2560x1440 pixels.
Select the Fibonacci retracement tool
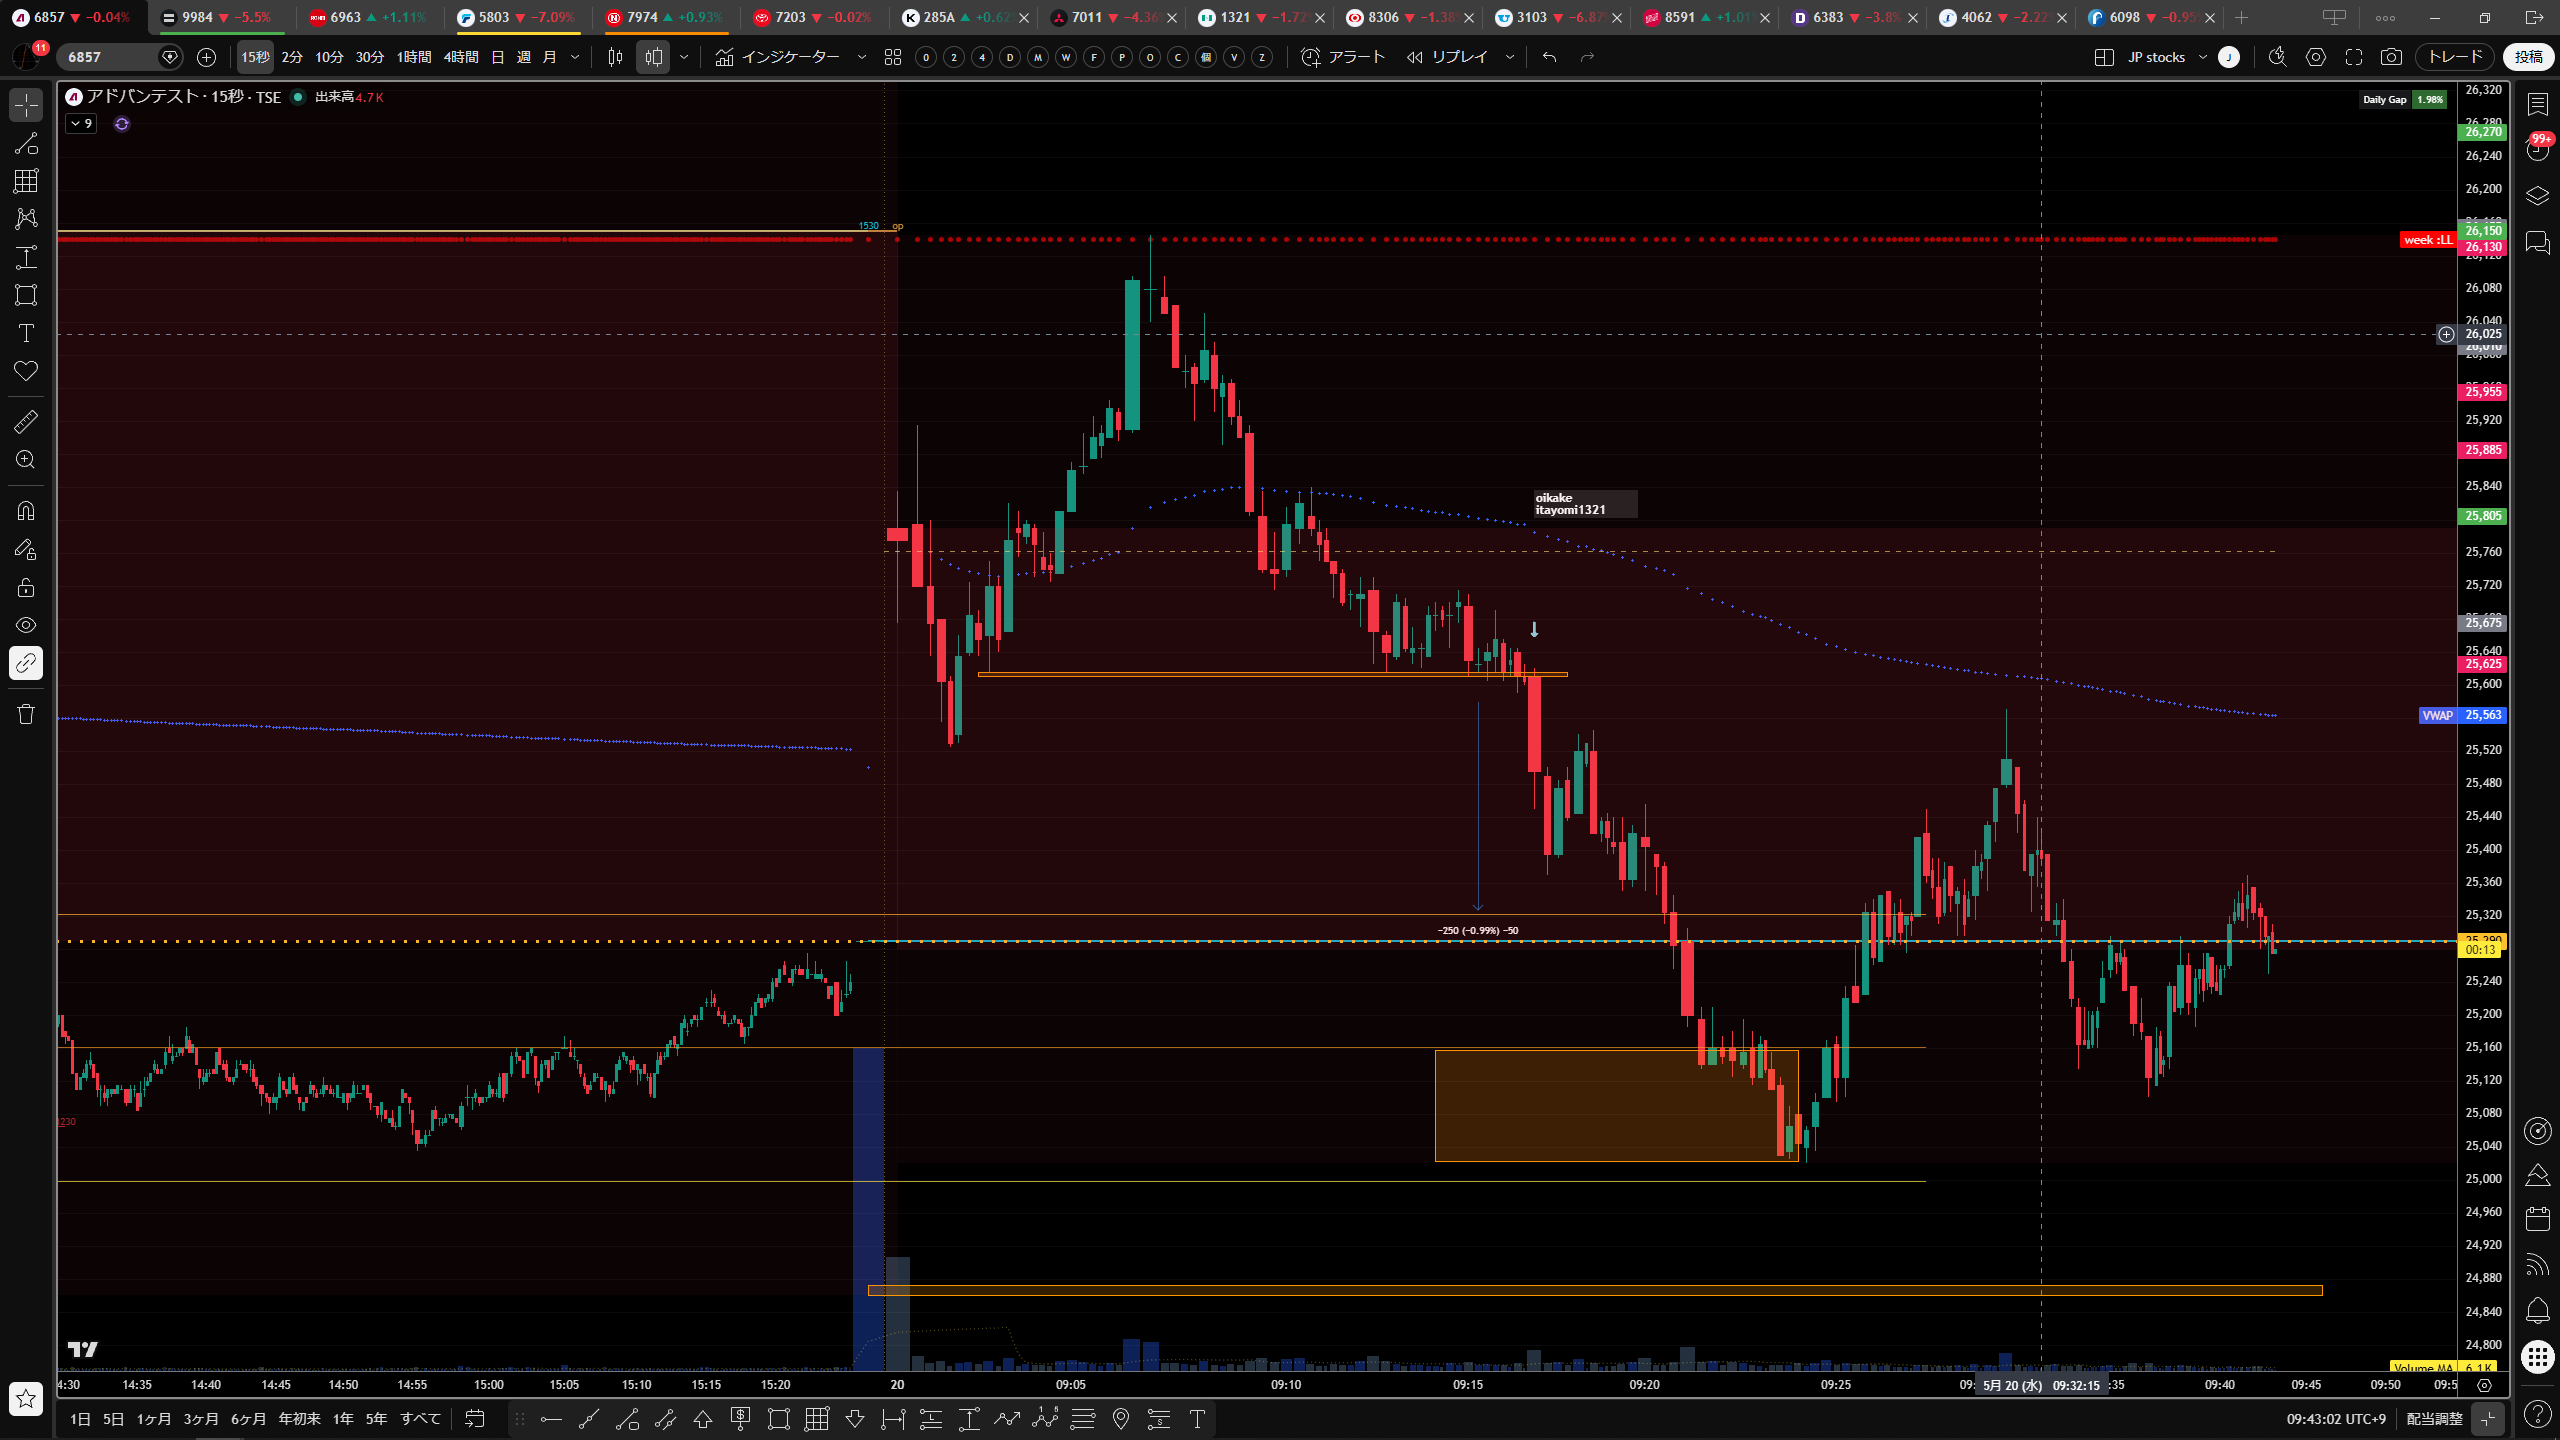point(26,181)
